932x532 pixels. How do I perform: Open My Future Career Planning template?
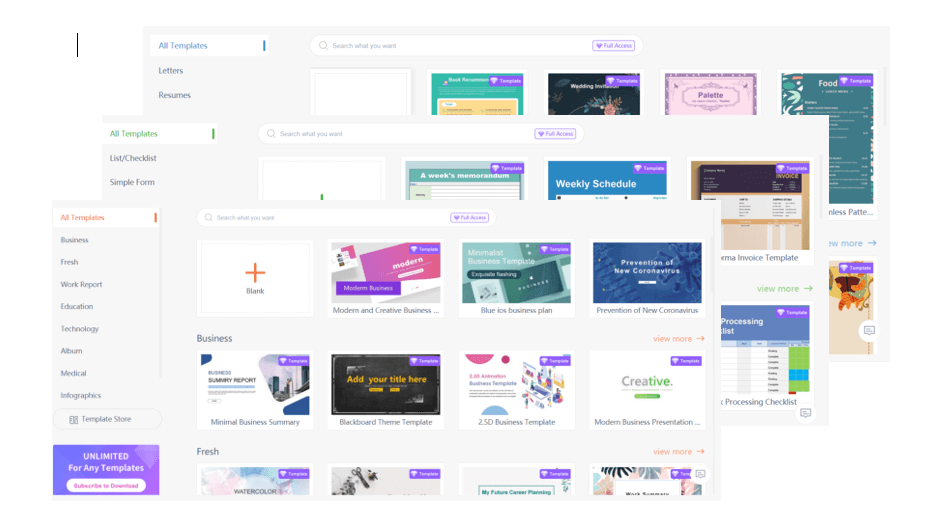pyautogui.click(x=517, y=480)
